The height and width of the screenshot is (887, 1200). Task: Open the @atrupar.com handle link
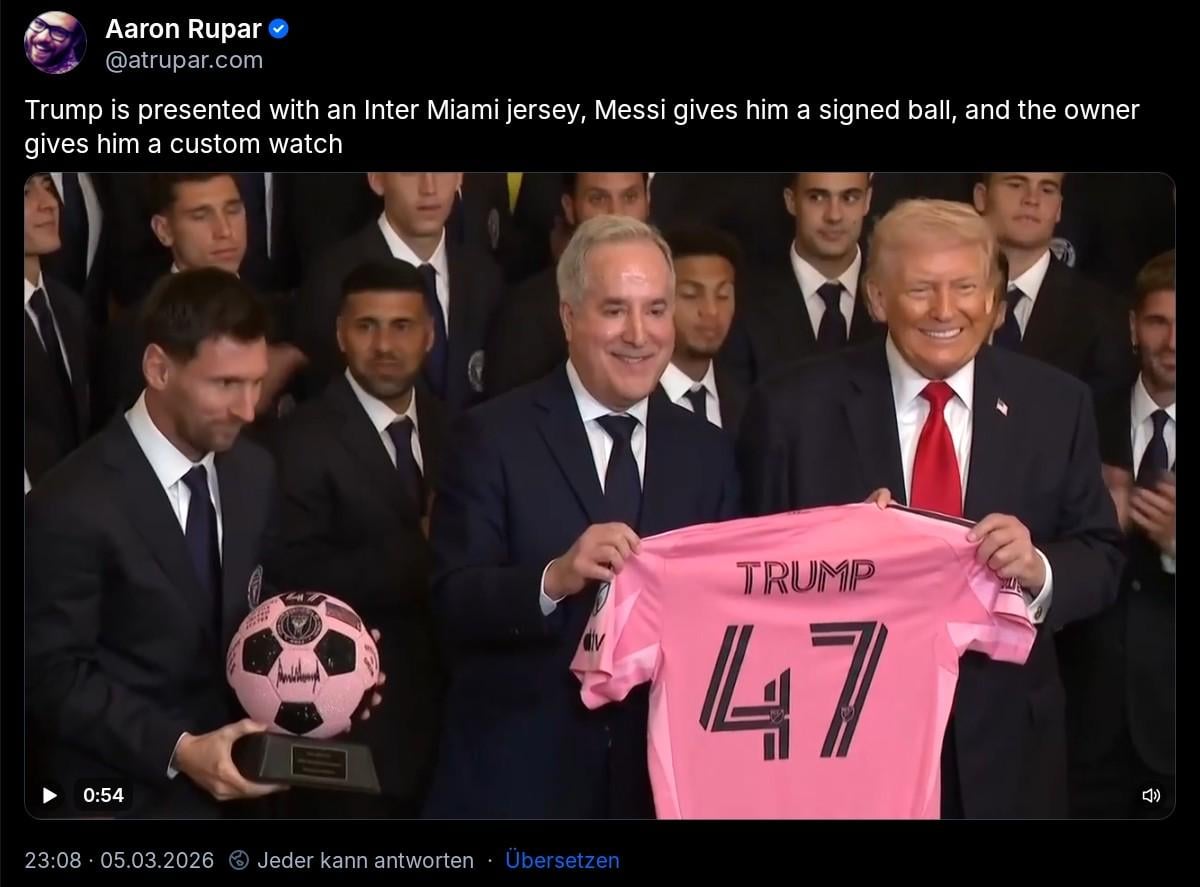[184, 60]
